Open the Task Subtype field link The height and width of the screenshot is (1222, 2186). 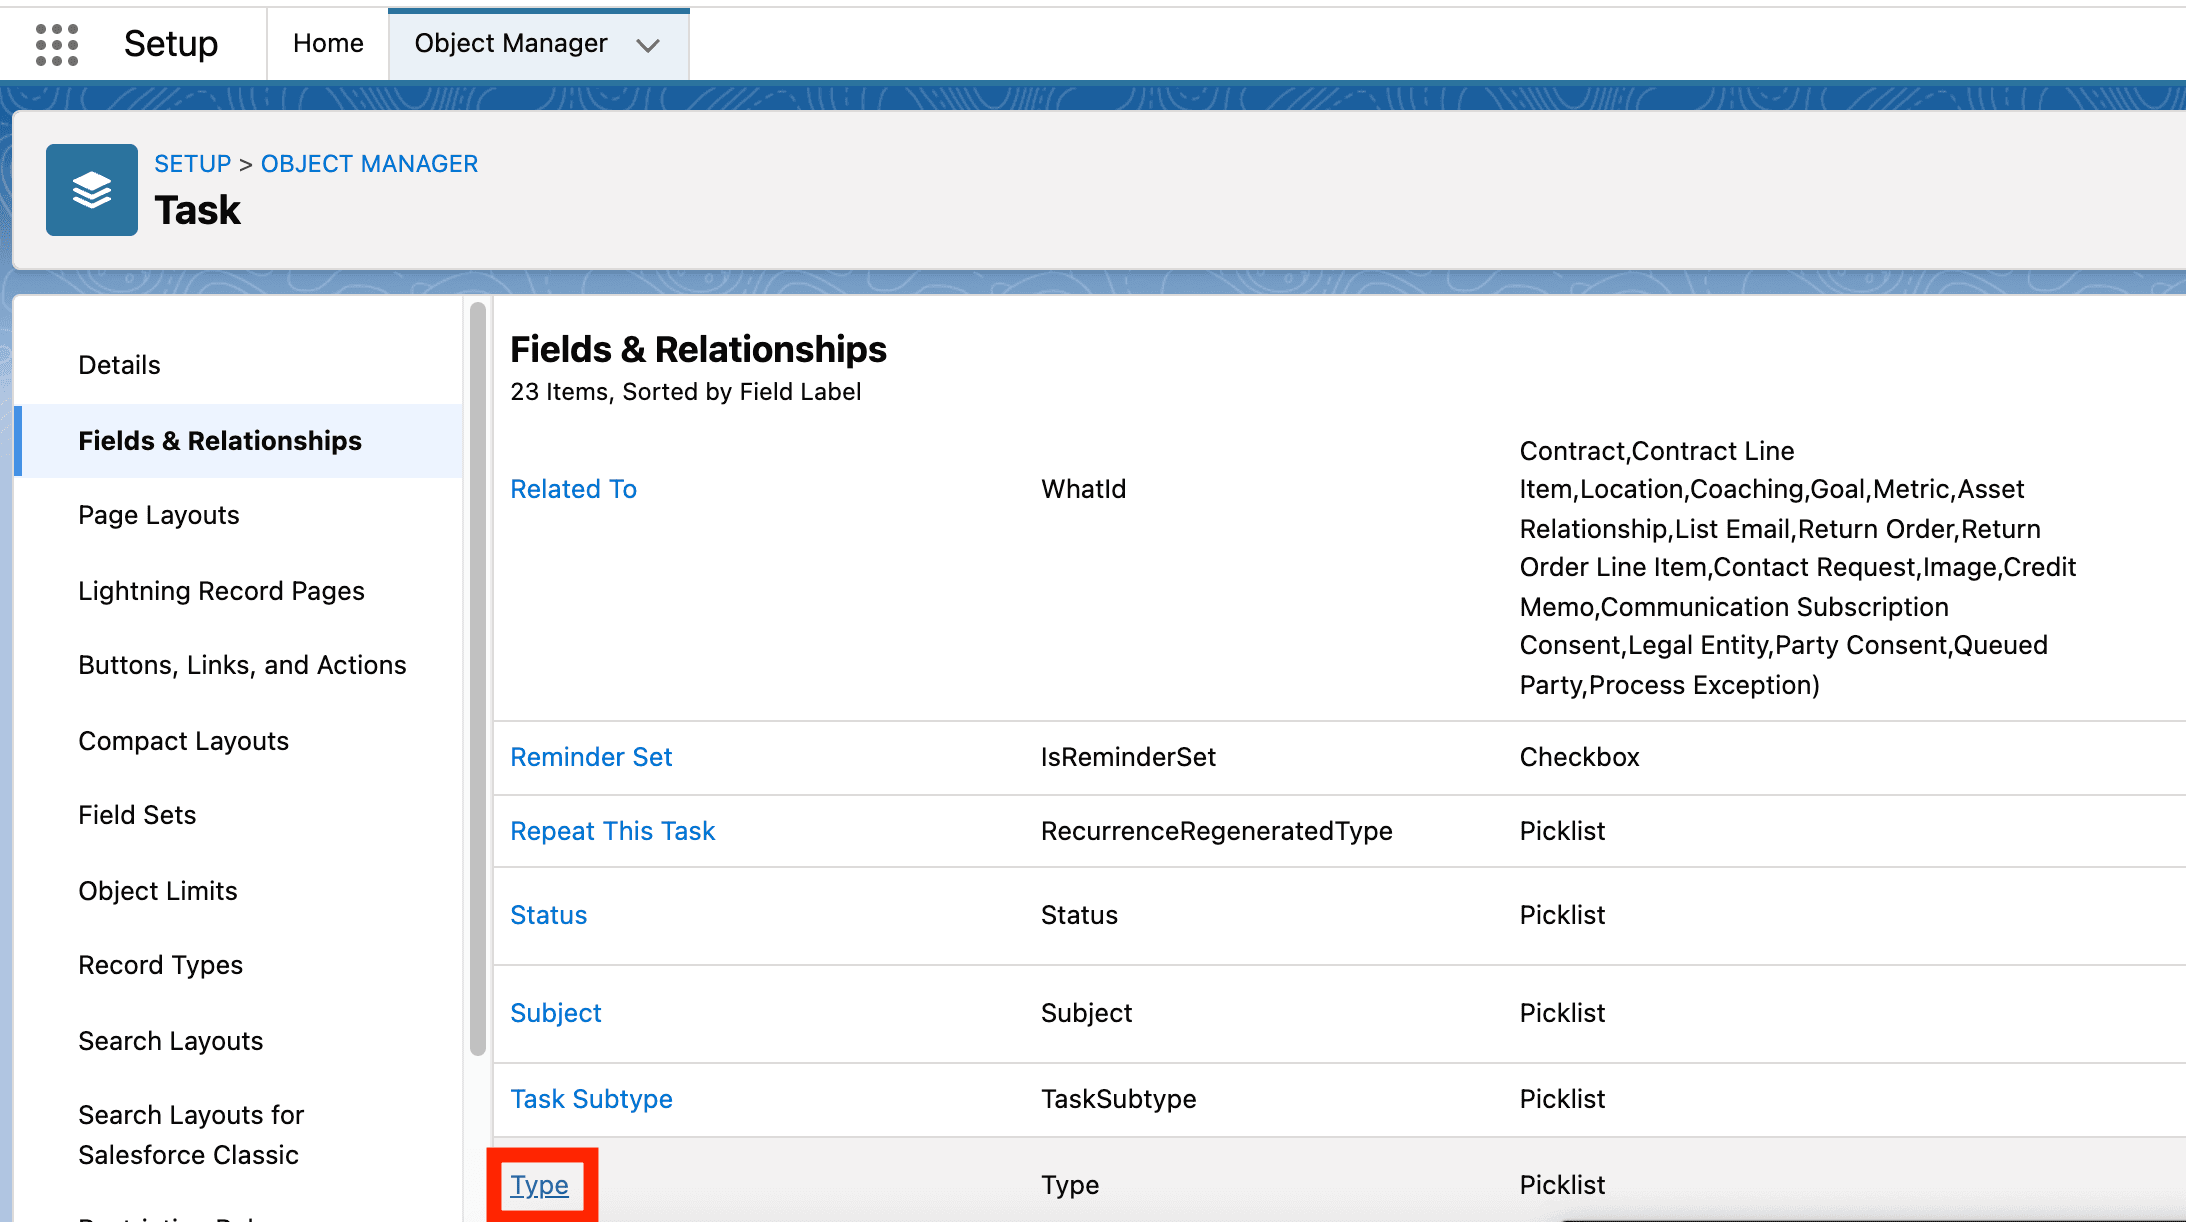591,1099
